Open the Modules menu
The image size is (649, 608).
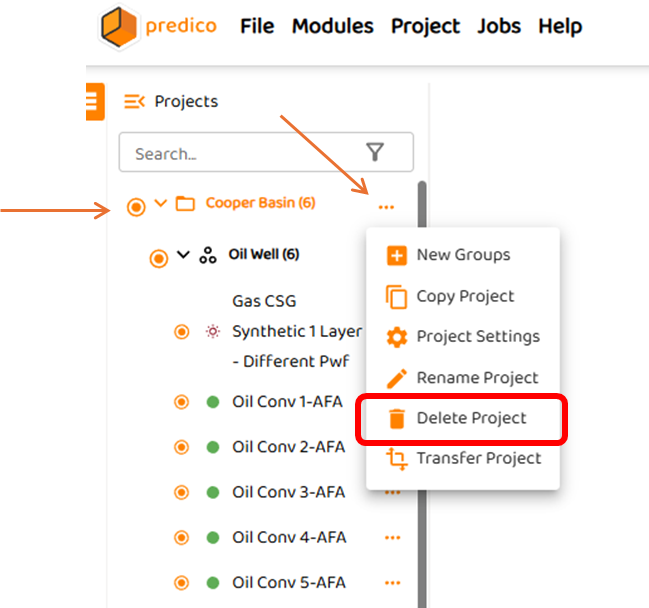pyautogui.click(x=332, y=26)
